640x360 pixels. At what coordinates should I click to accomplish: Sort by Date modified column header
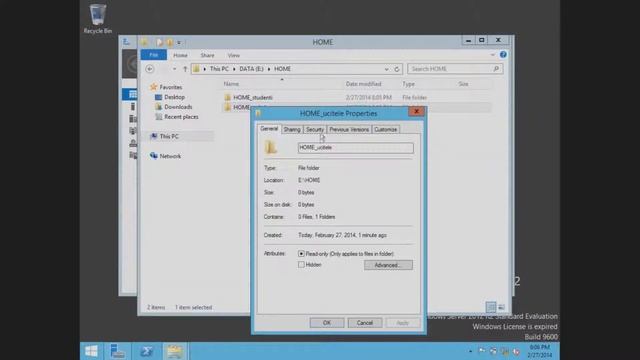[x=363, y=84]
